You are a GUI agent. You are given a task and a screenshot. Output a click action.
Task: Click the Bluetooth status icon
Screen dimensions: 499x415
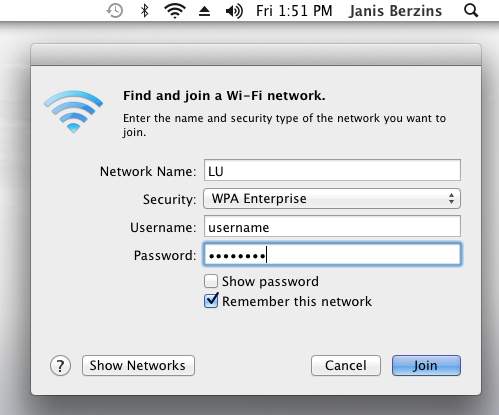tap(144, 11)
